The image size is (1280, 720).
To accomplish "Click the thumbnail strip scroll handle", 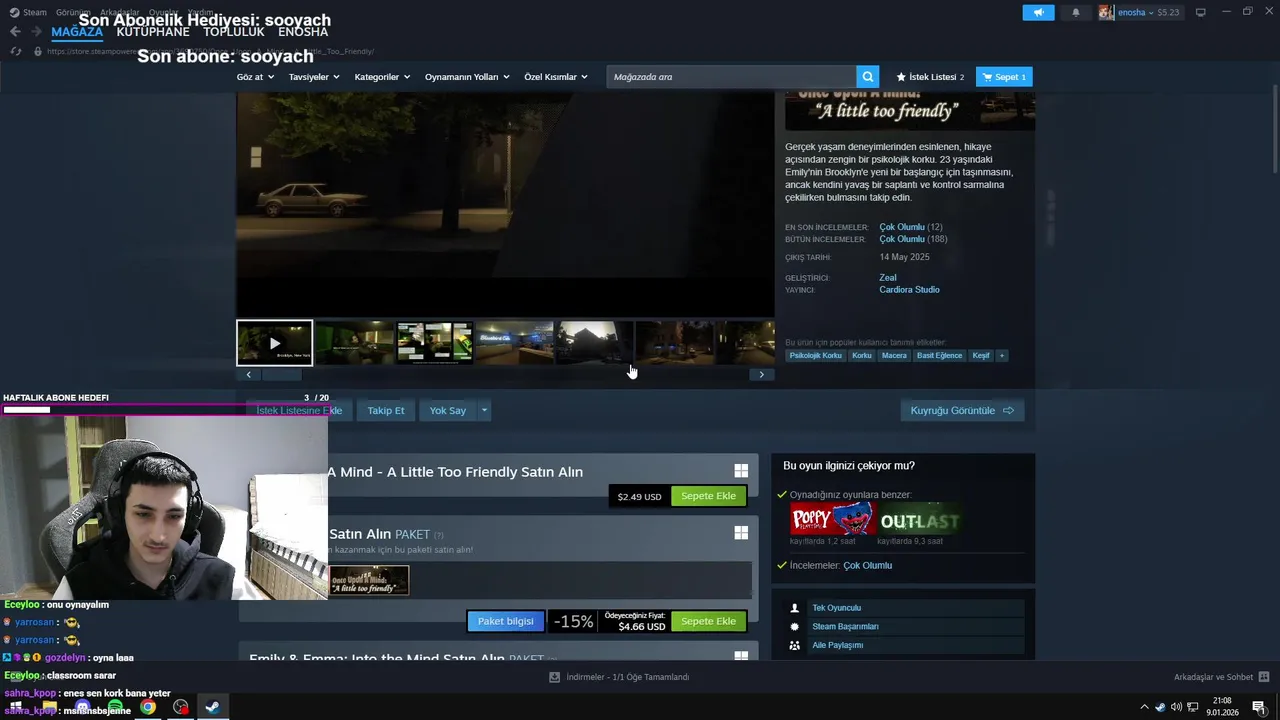I will tap(281, 374).
